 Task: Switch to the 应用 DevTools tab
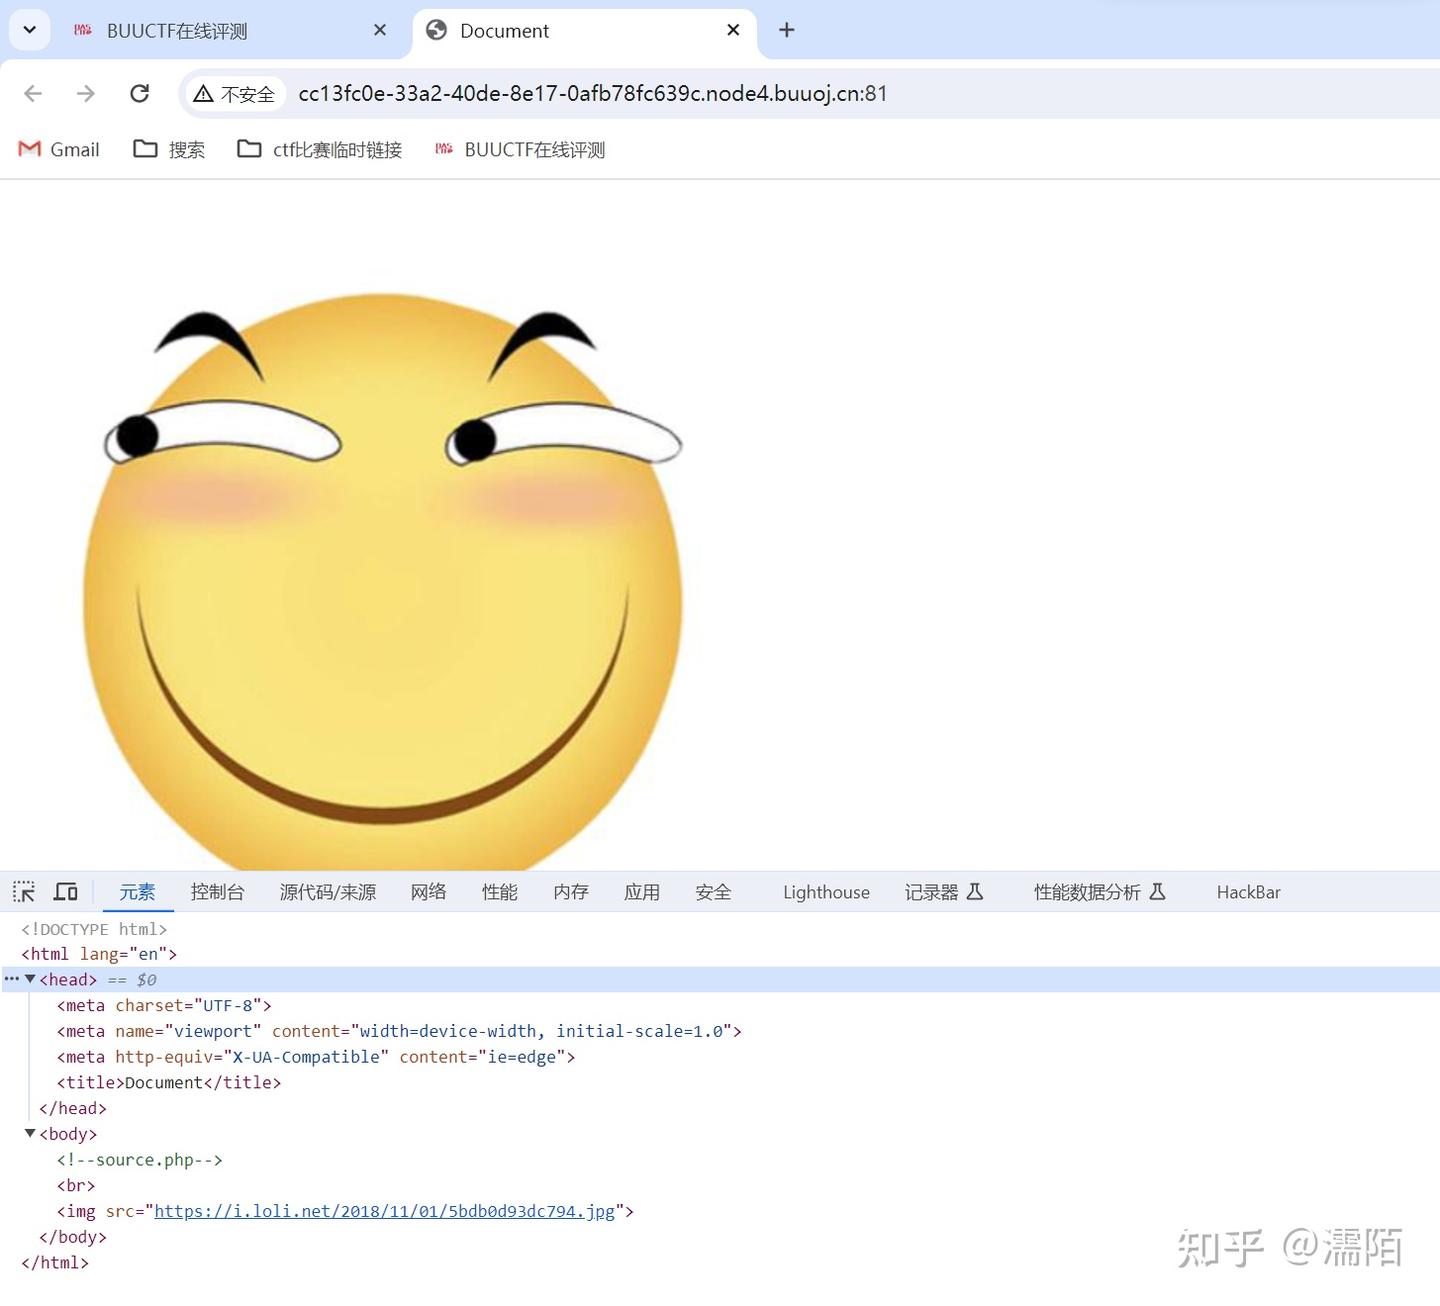coord(642,892)
